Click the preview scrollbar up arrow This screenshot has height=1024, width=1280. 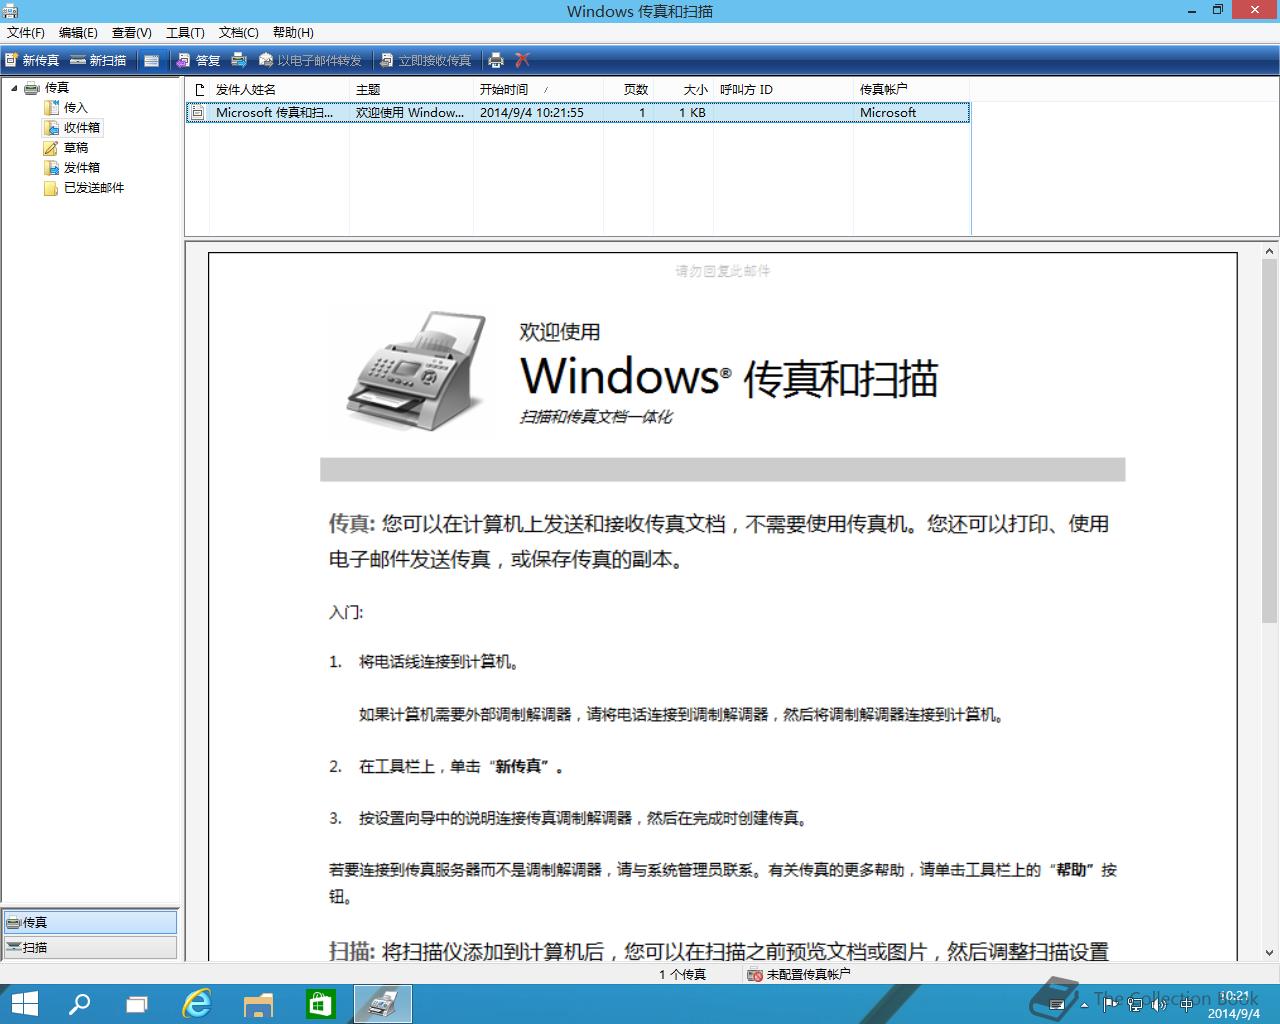[1270, 251]
